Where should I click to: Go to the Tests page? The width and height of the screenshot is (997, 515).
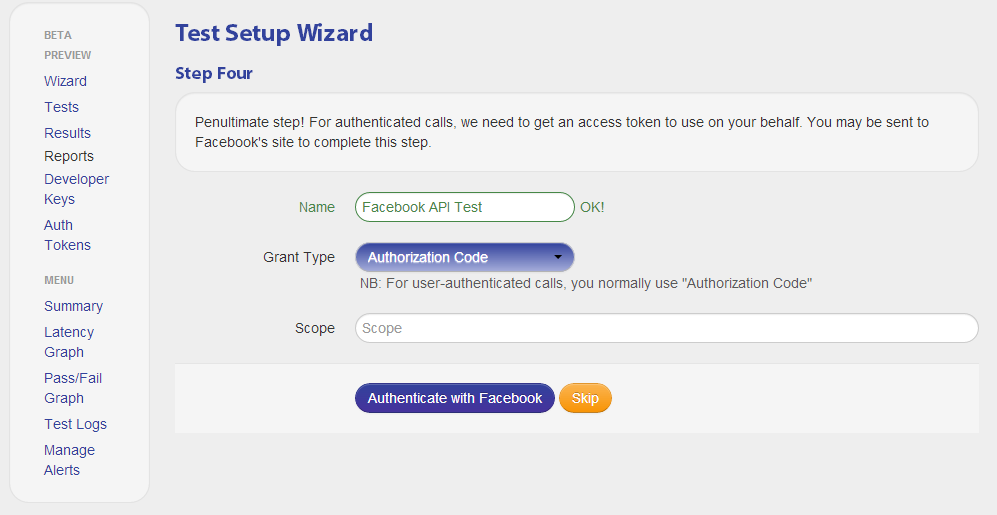[61, 107]
